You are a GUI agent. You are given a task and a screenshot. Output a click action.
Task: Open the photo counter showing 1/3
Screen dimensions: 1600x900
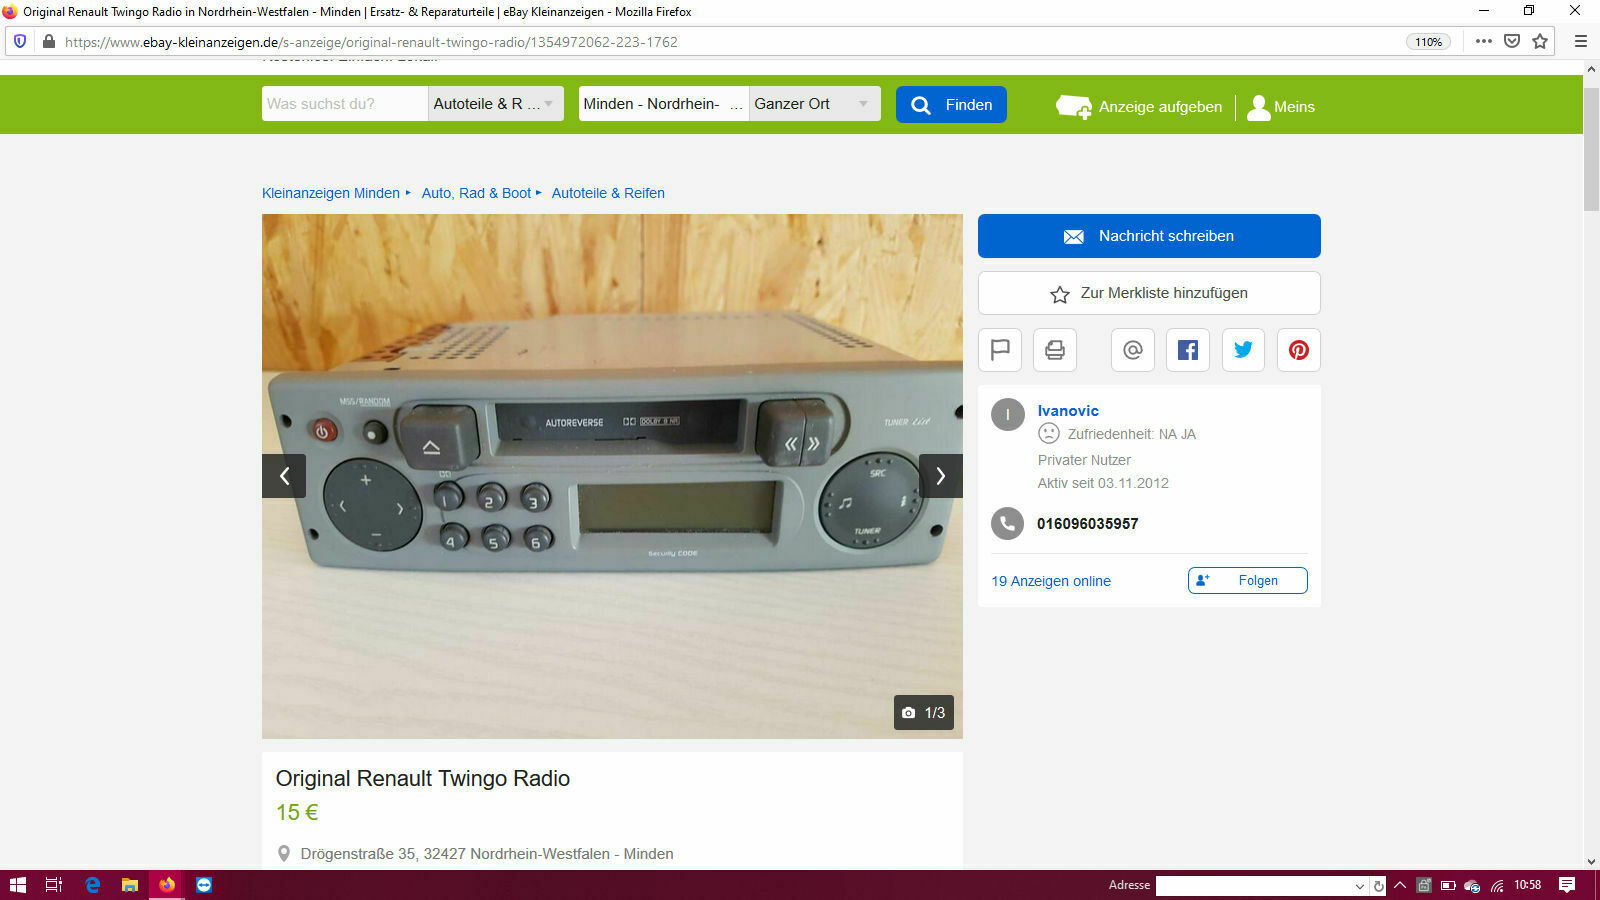pos(922,713)
